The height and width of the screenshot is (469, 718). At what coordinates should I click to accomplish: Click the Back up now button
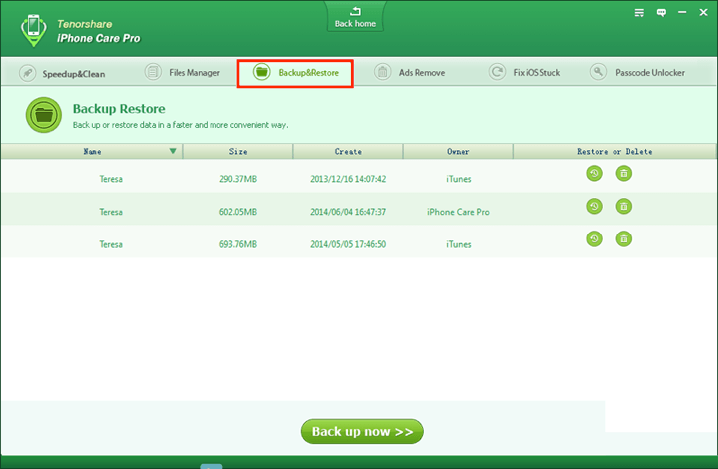click(x=362, y=431)
